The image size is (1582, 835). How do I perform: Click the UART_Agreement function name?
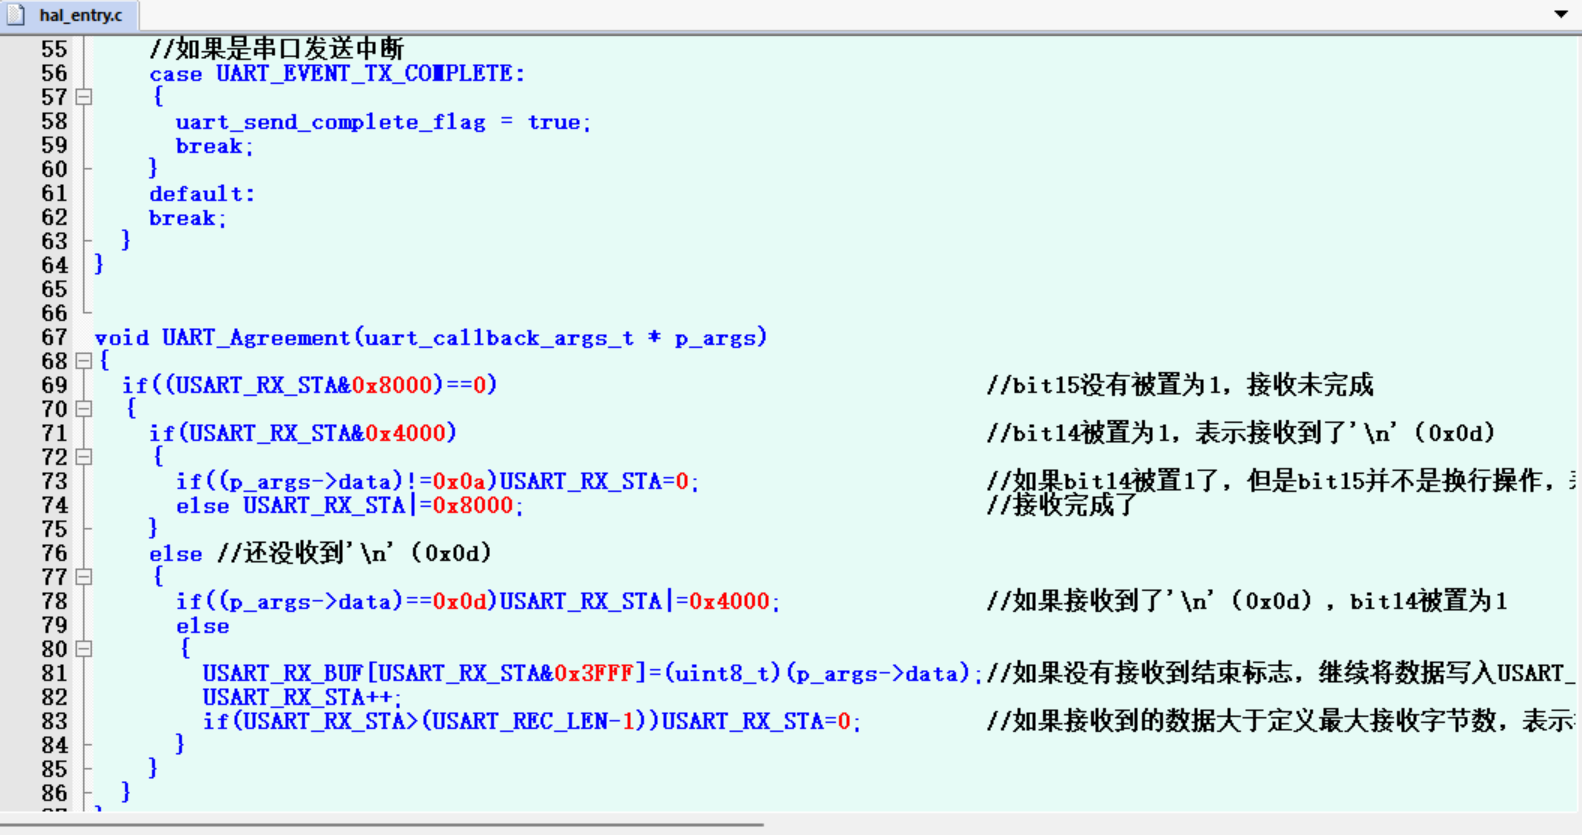point(256,337)
